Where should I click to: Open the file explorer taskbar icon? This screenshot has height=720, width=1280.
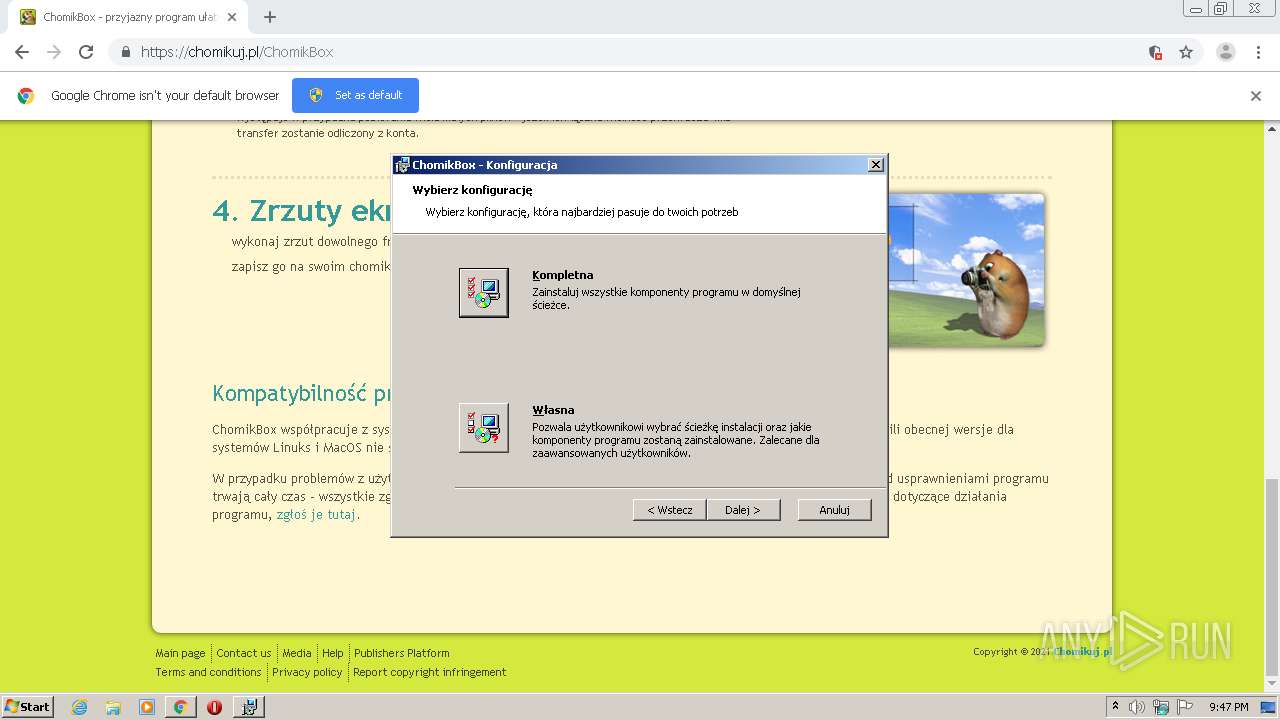pyautogui.click(x=113, y=707)
